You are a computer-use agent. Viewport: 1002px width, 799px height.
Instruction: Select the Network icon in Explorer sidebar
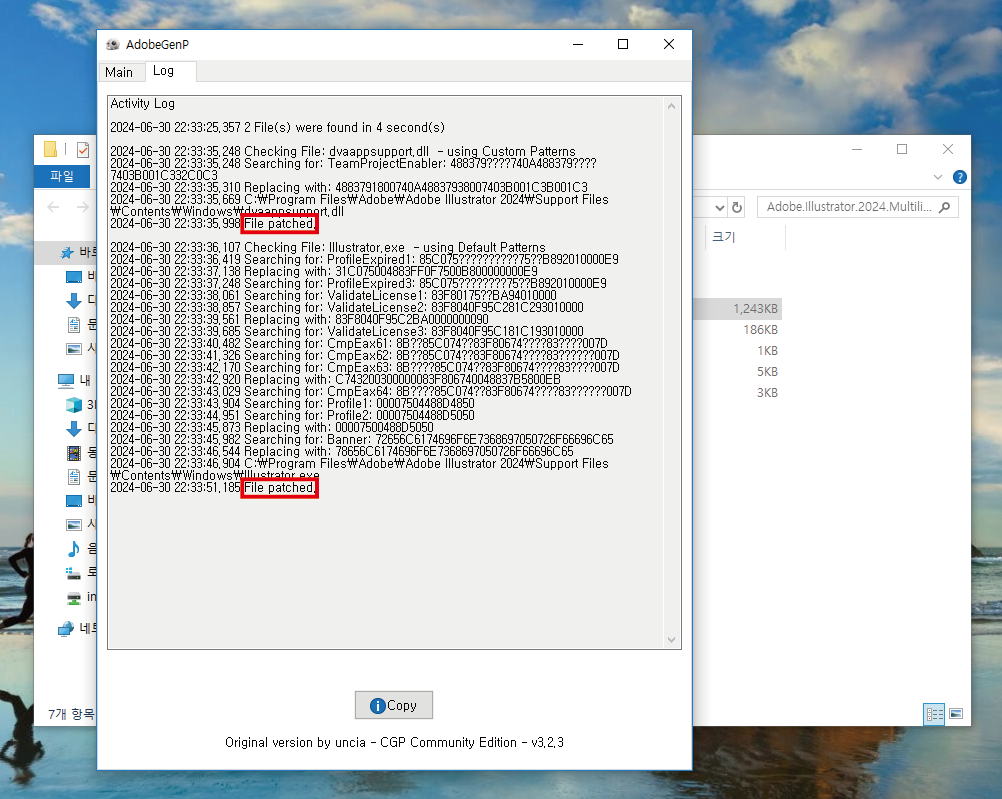tap(66, 629)
